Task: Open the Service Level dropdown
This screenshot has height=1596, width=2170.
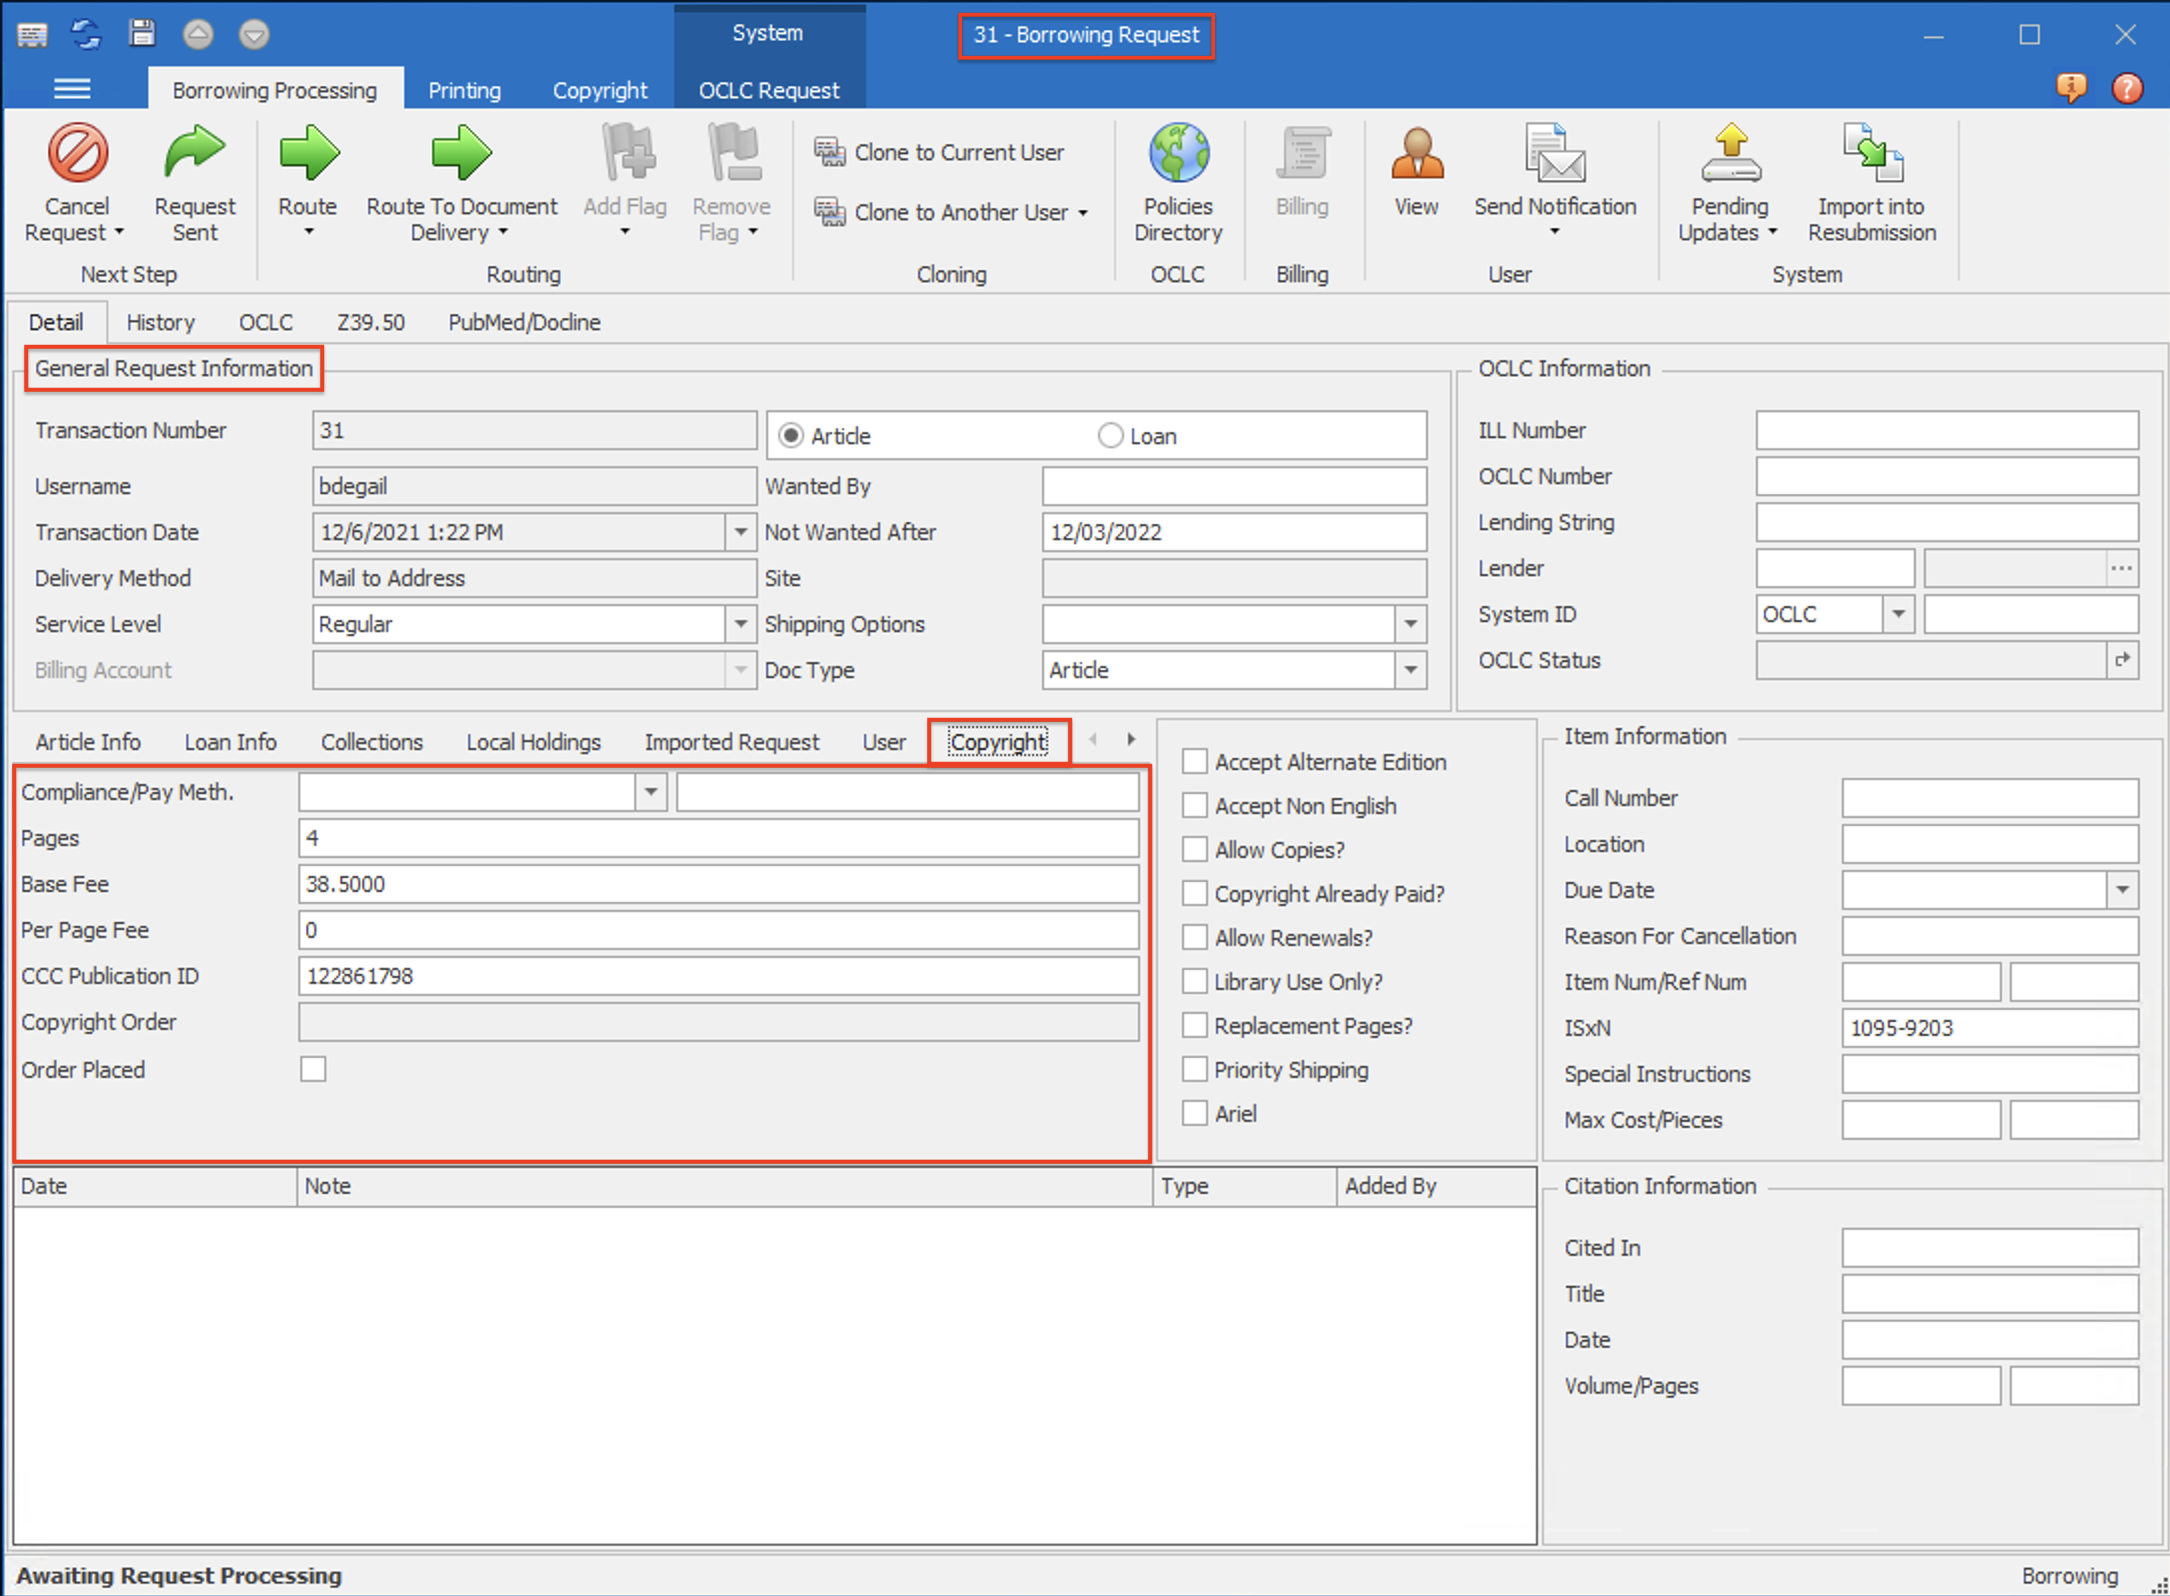Action: tap(740, 623)
